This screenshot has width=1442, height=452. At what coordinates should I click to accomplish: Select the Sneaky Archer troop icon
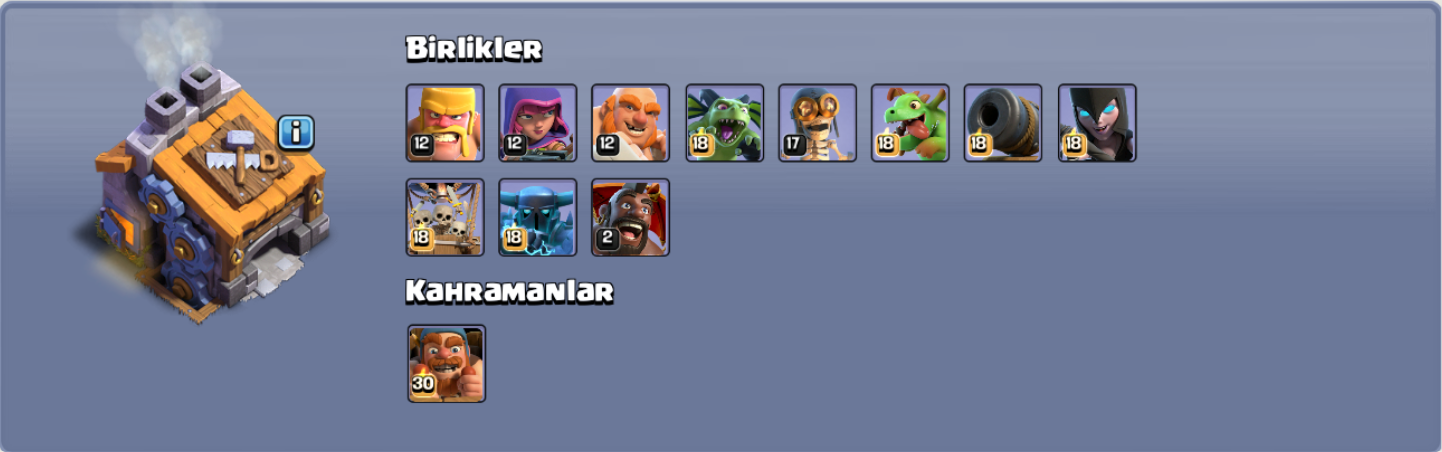(x=538, y=123)
